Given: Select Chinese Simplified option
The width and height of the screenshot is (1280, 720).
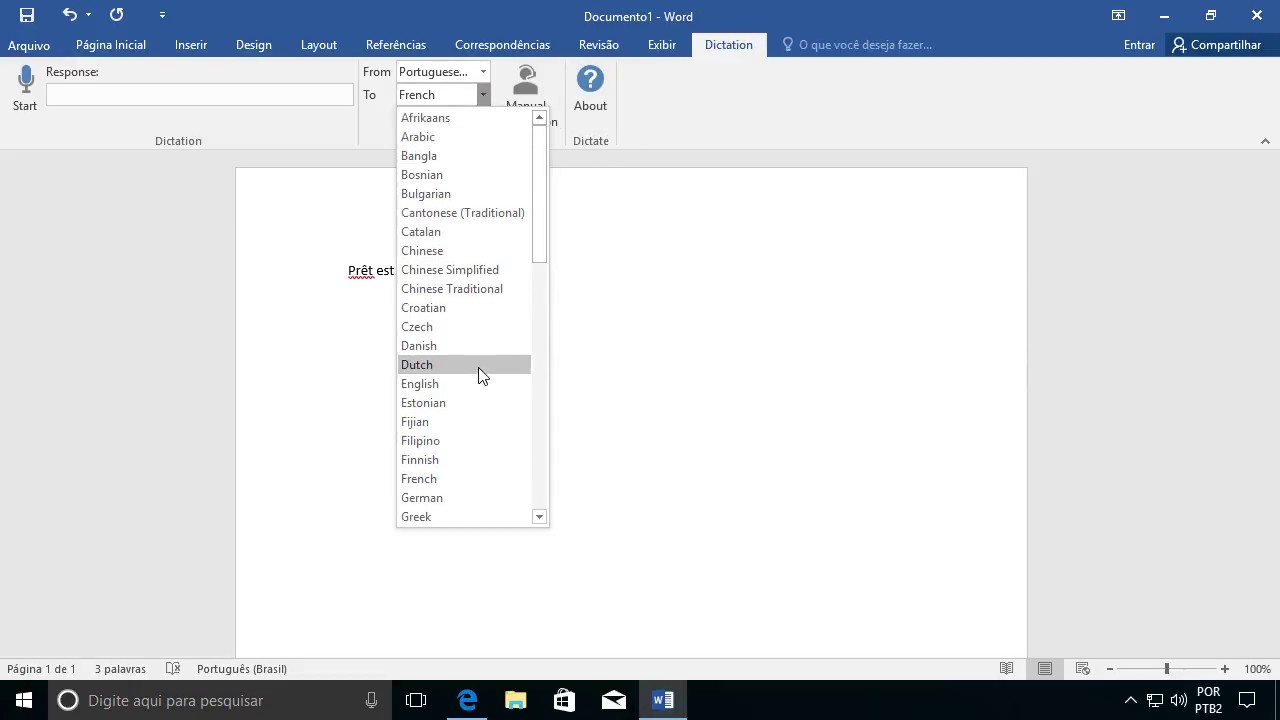Looking at the screenshot, I should pos(464,270).
